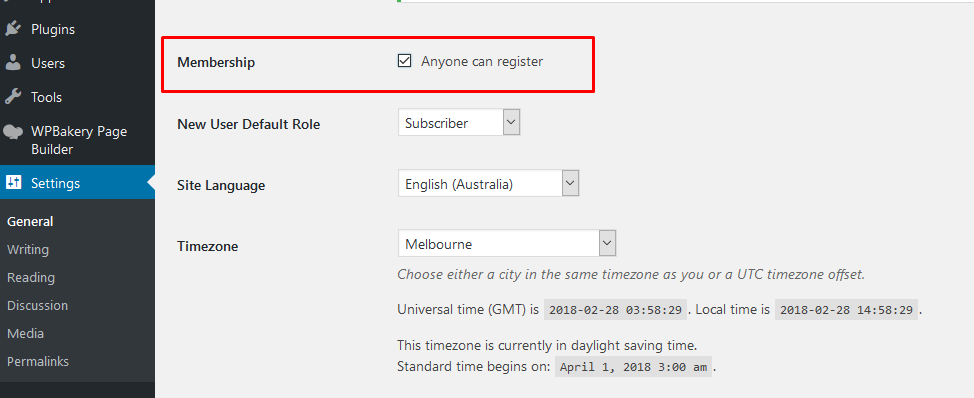Open the Reading settings submenu

tap(31, 278)
